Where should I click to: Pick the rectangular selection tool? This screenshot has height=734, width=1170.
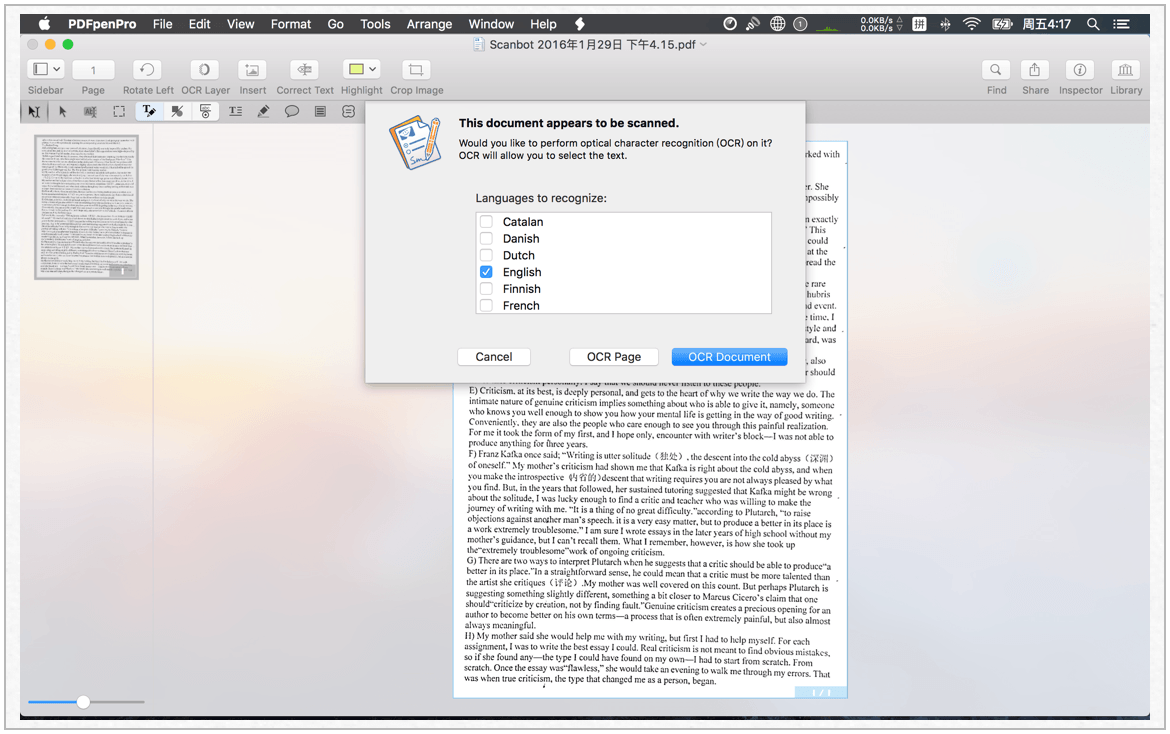(x=119, y=111)
